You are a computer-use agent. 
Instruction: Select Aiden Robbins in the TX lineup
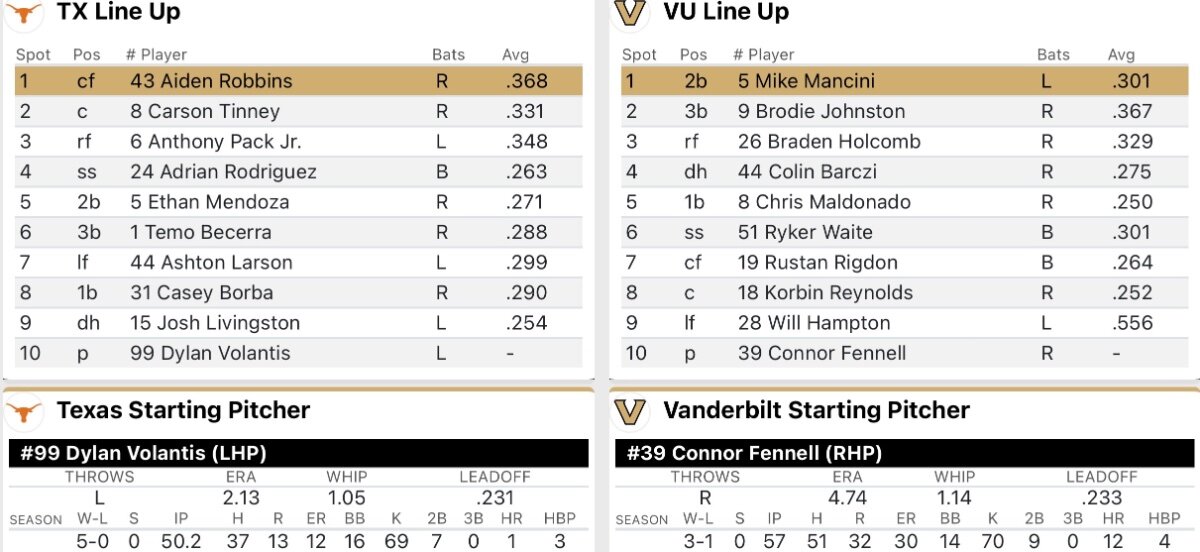click(211, 81)
